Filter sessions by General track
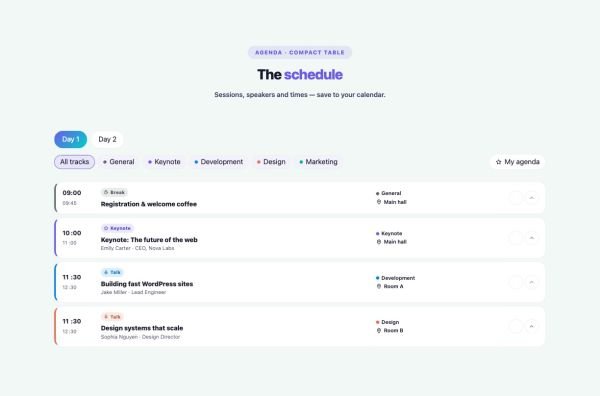 point(119,162)
